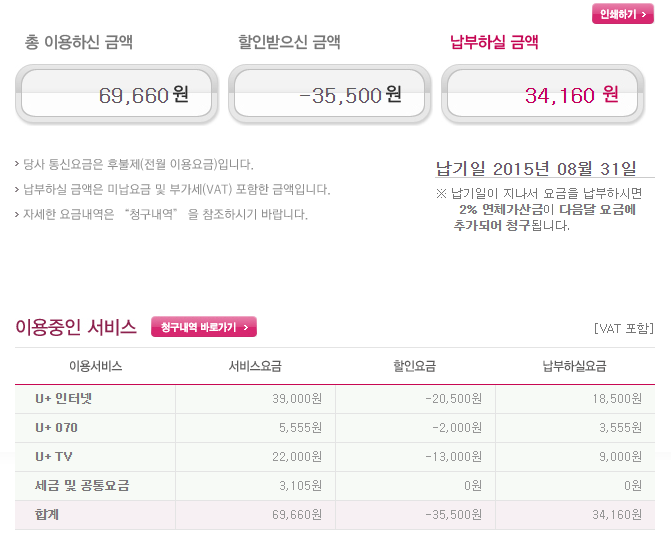
Task: Select the 할인받으신 금액 -35,500원 box
Action: (330, 94)
